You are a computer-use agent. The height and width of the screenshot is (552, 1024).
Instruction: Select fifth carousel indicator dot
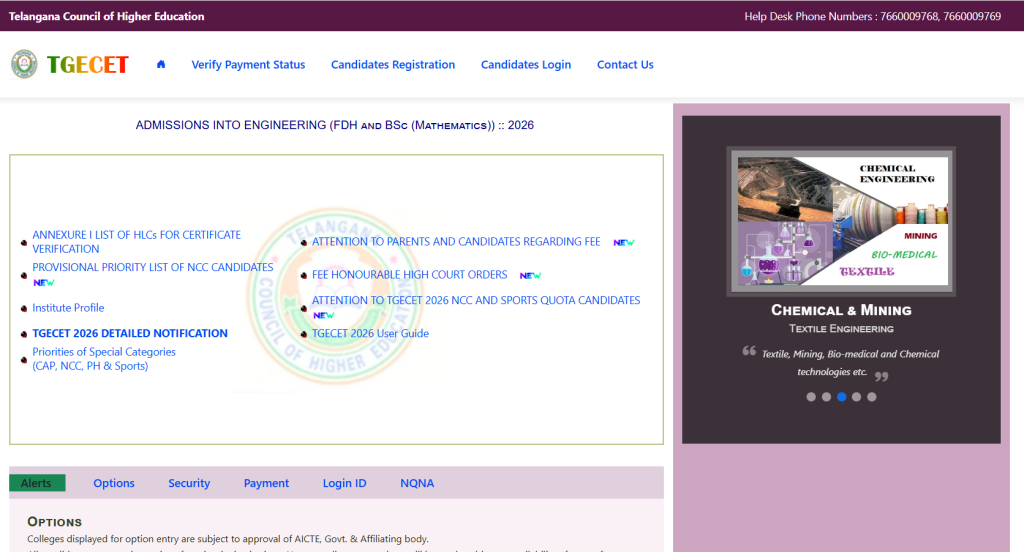pyautogui.click(x=871, y=397)
